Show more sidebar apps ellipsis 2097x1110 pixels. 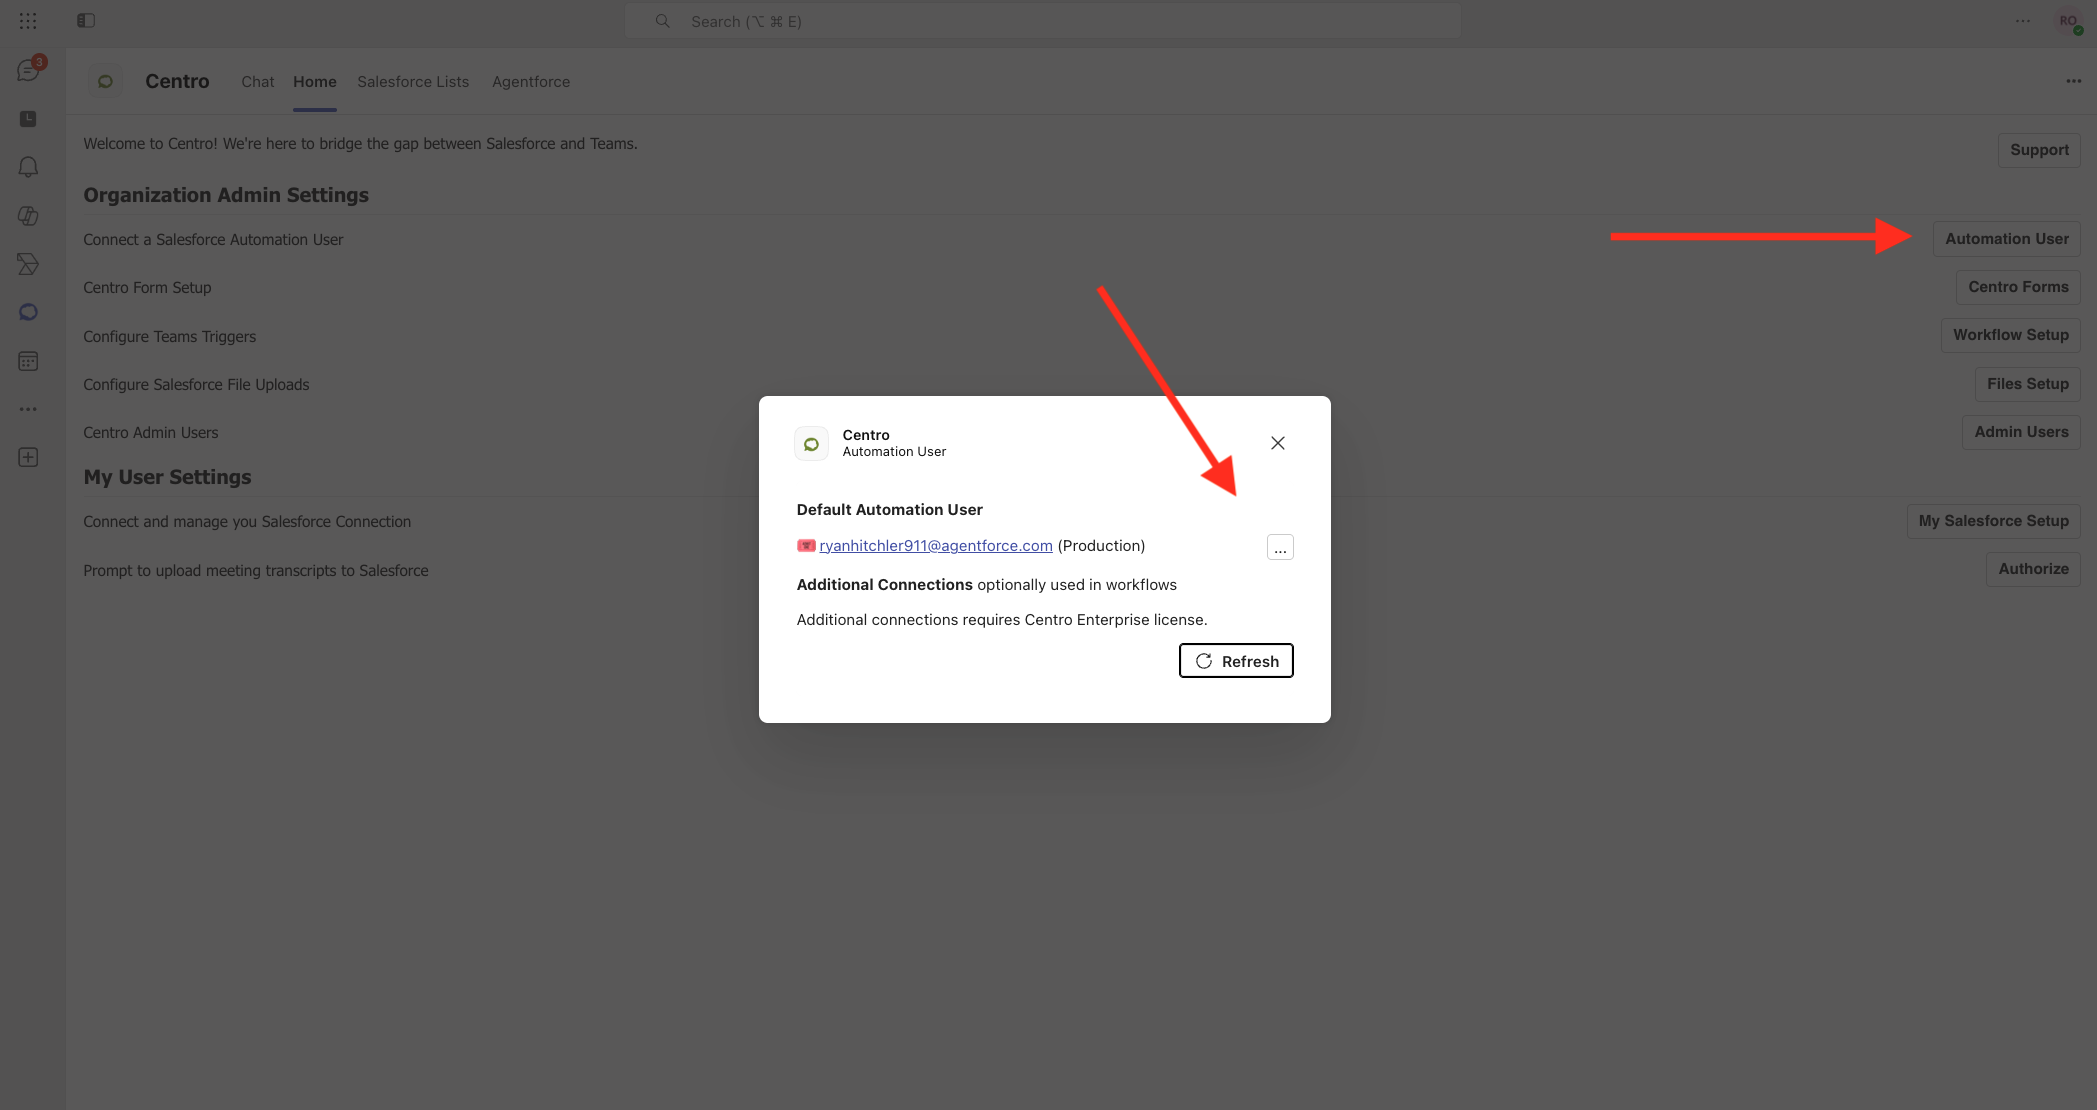[x=28, y=409]
